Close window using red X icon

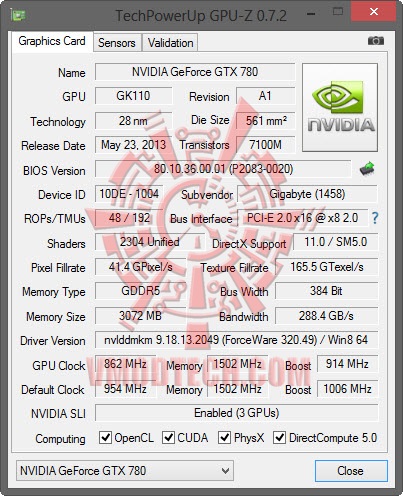click(374, 12)
